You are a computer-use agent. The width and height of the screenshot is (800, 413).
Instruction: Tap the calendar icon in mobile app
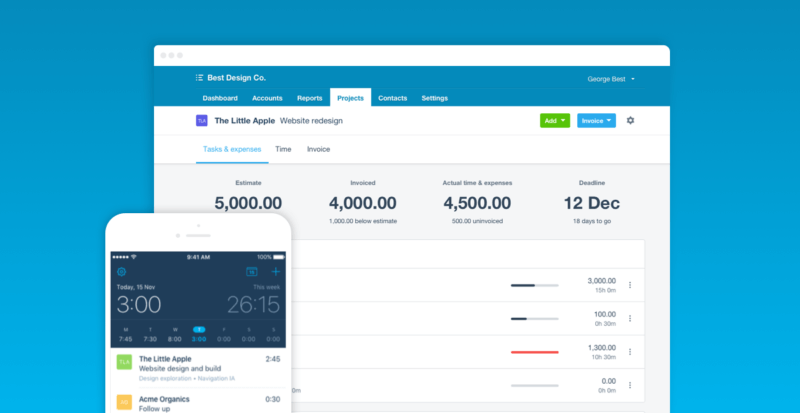[252, 272]
